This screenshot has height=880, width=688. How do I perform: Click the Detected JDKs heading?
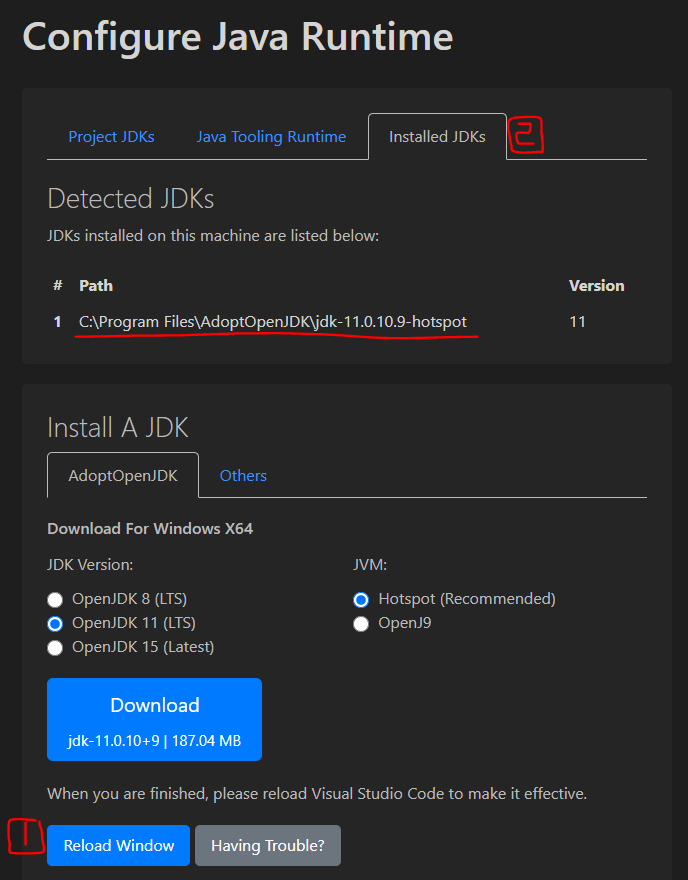(x=131, y=199)
